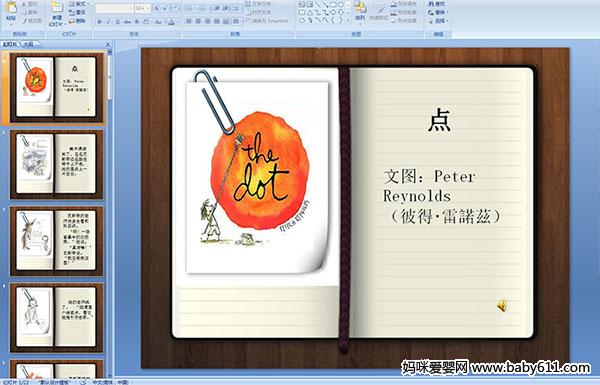Open the font color picker

[x=171, y=22]
